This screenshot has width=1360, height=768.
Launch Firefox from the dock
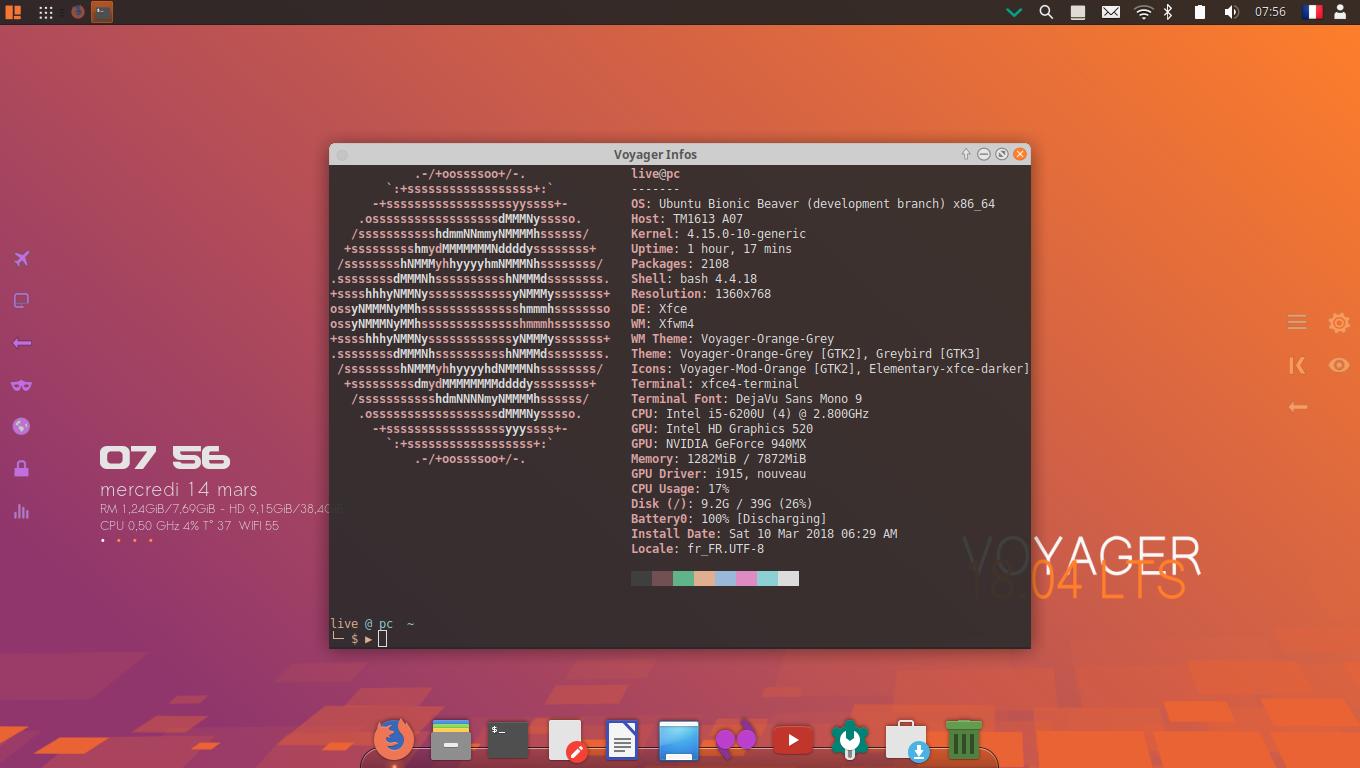394,740
